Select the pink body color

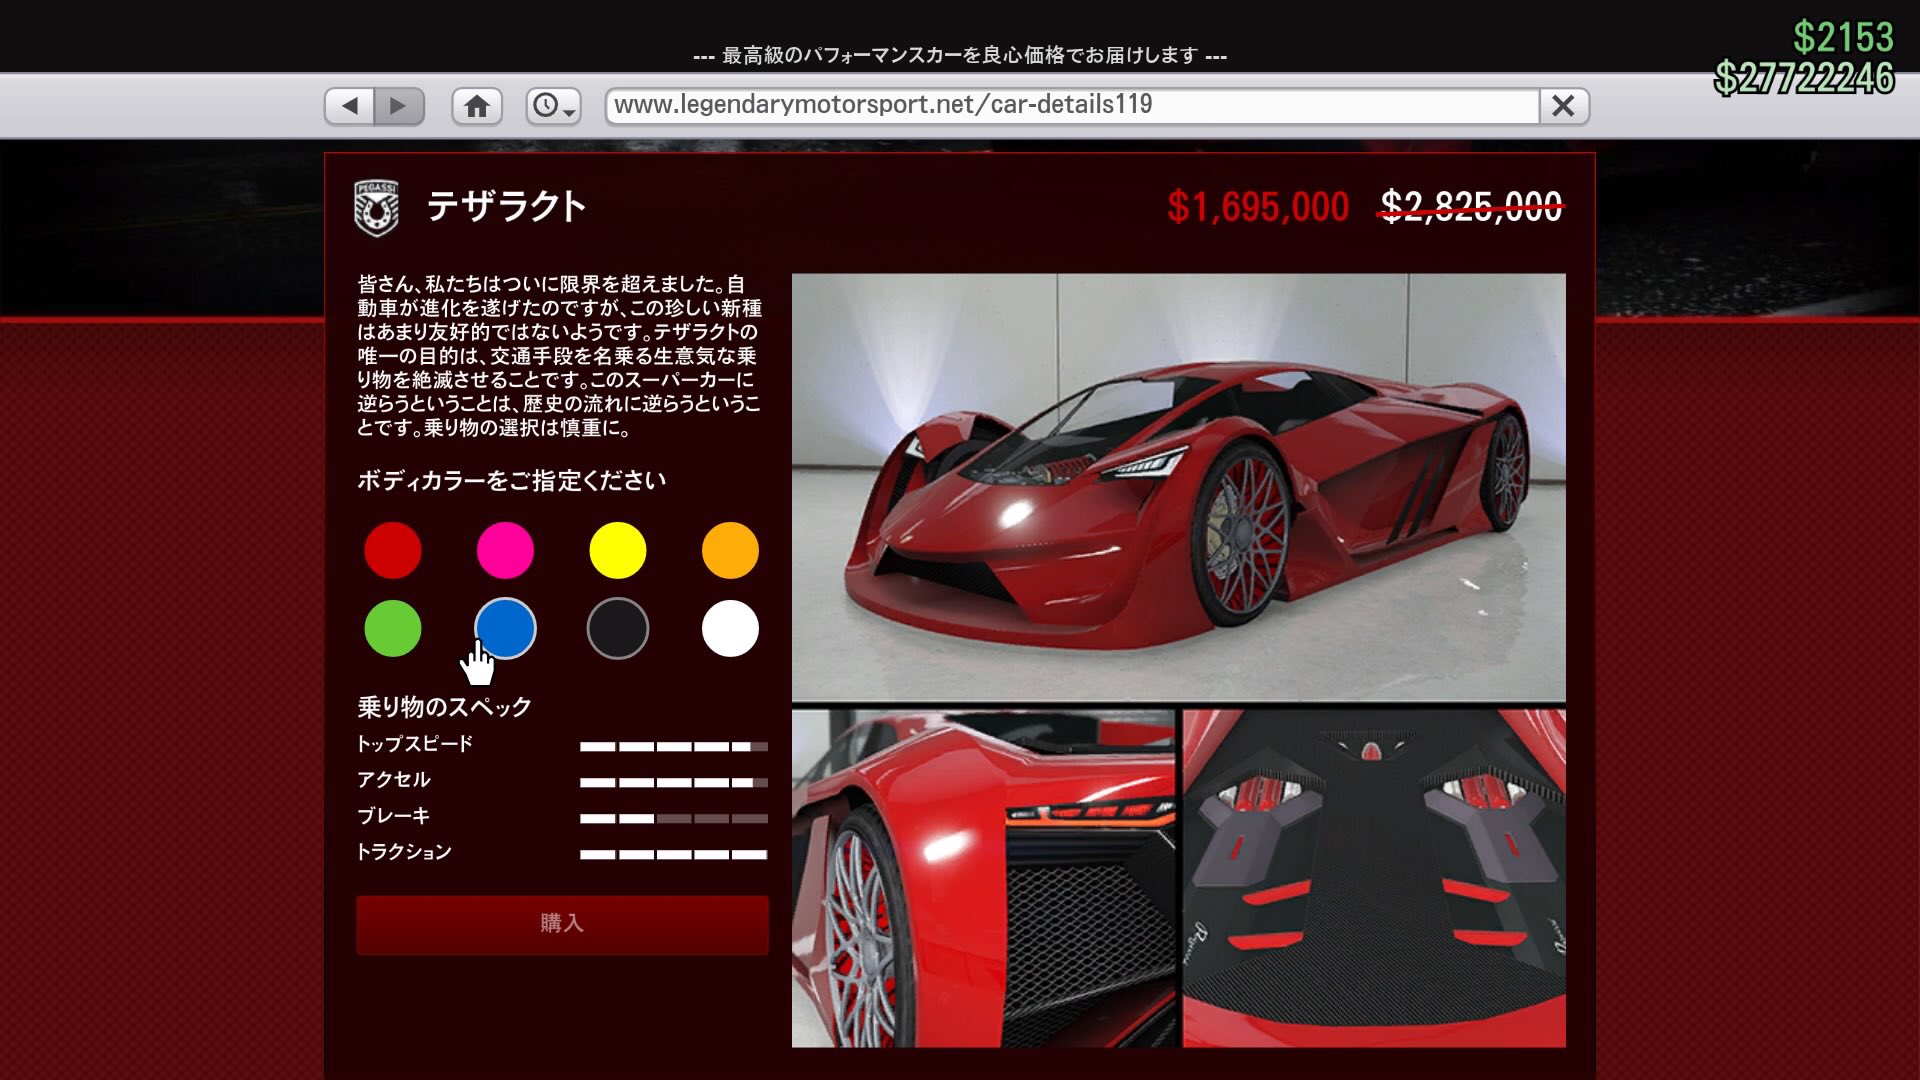[505, 550]
